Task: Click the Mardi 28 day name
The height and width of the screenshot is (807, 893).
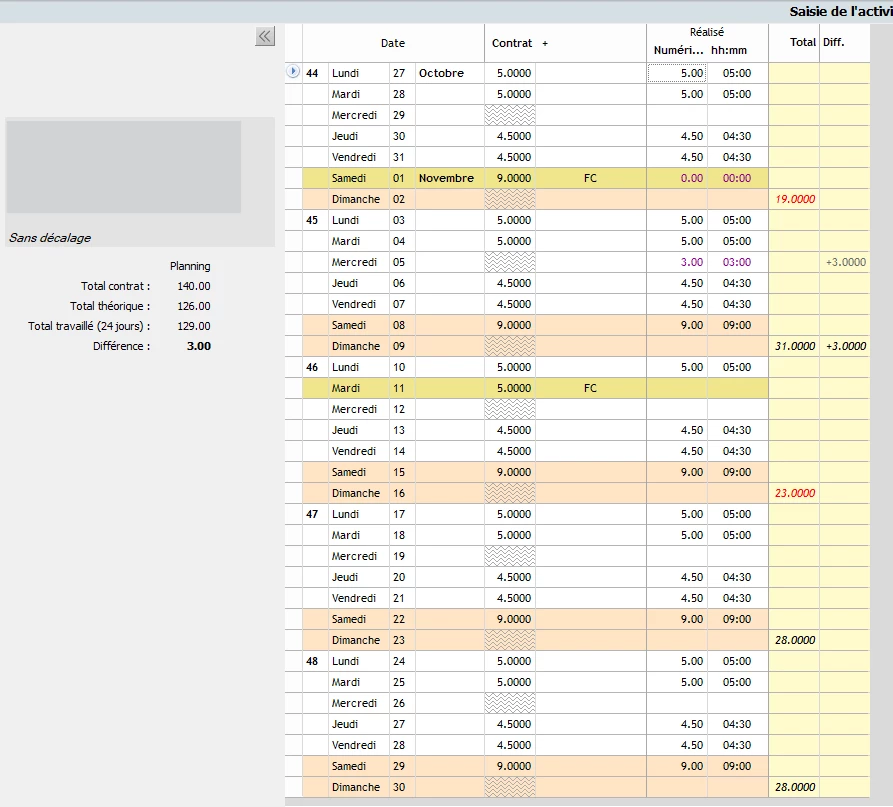Action: 346,94
